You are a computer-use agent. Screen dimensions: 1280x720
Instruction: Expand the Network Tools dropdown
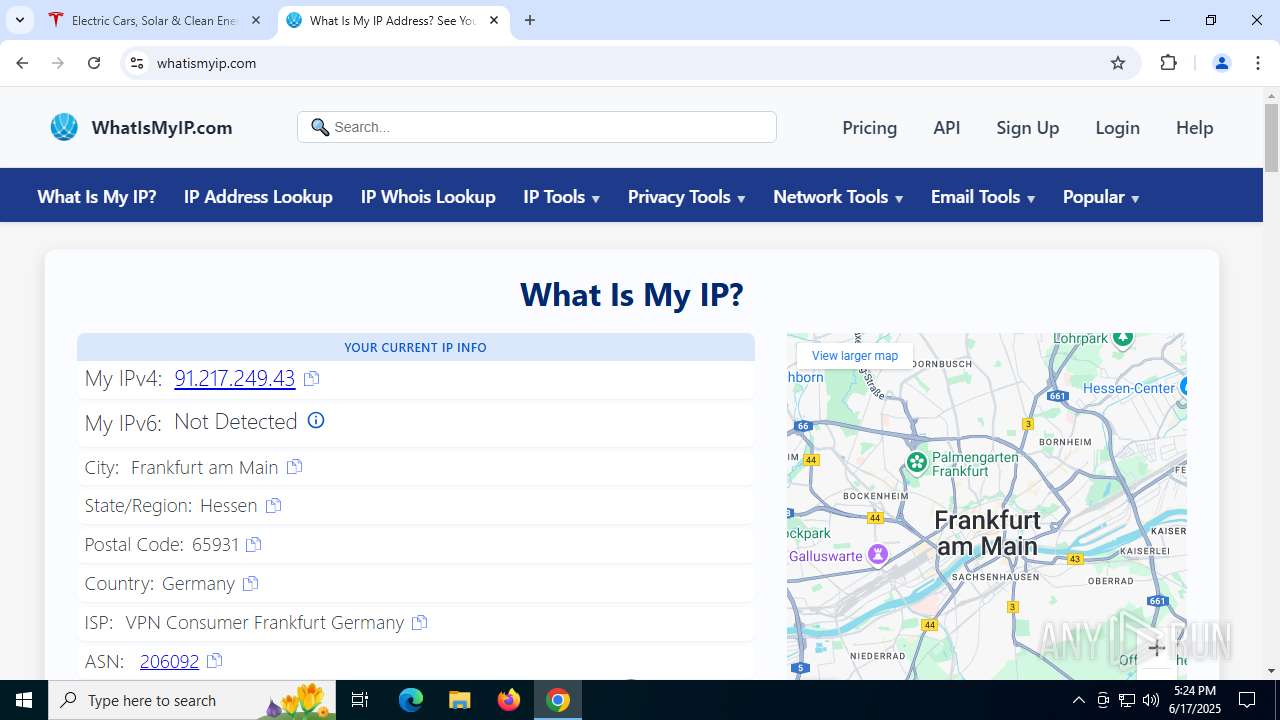(838, 197)
